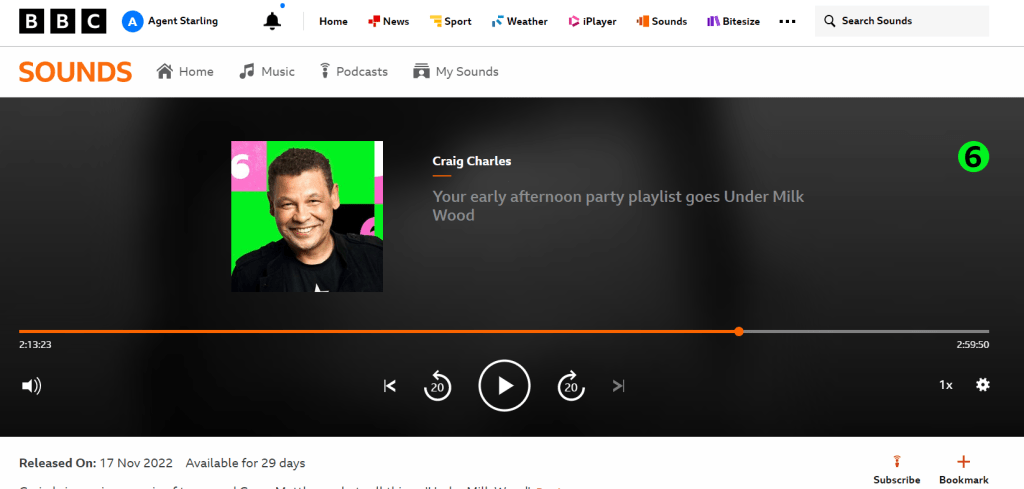
Task: Rewind 20 seconds
Action: [x=438, y=386]
